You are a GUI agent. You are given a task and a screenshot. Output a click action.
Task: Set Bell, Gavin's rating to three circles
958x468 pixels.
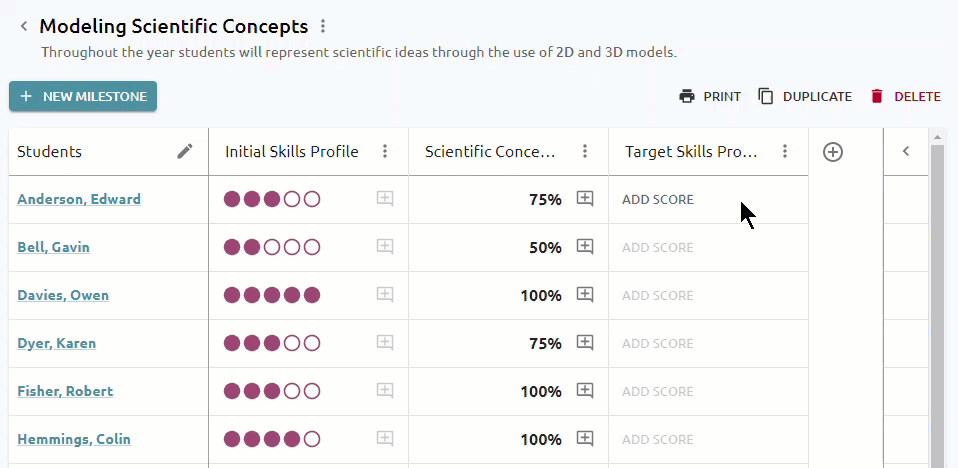click(x=272, y=247)
